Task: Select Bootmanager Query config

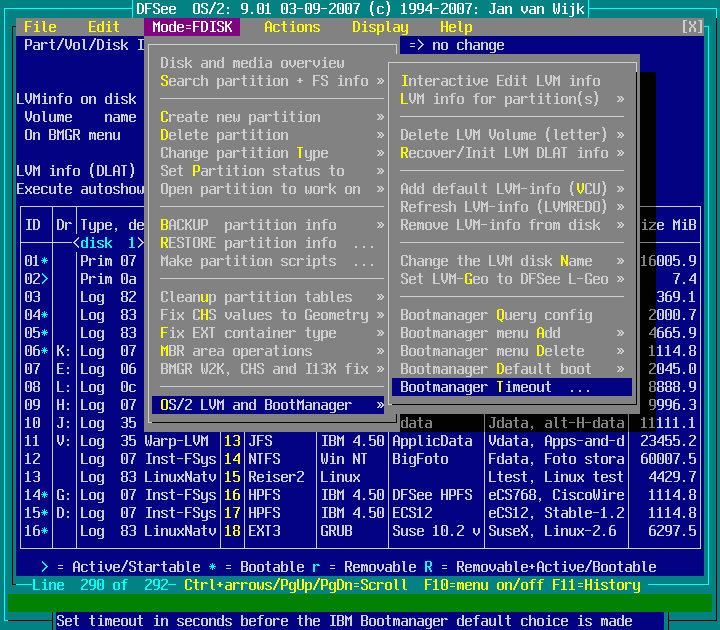Action: 496,315
